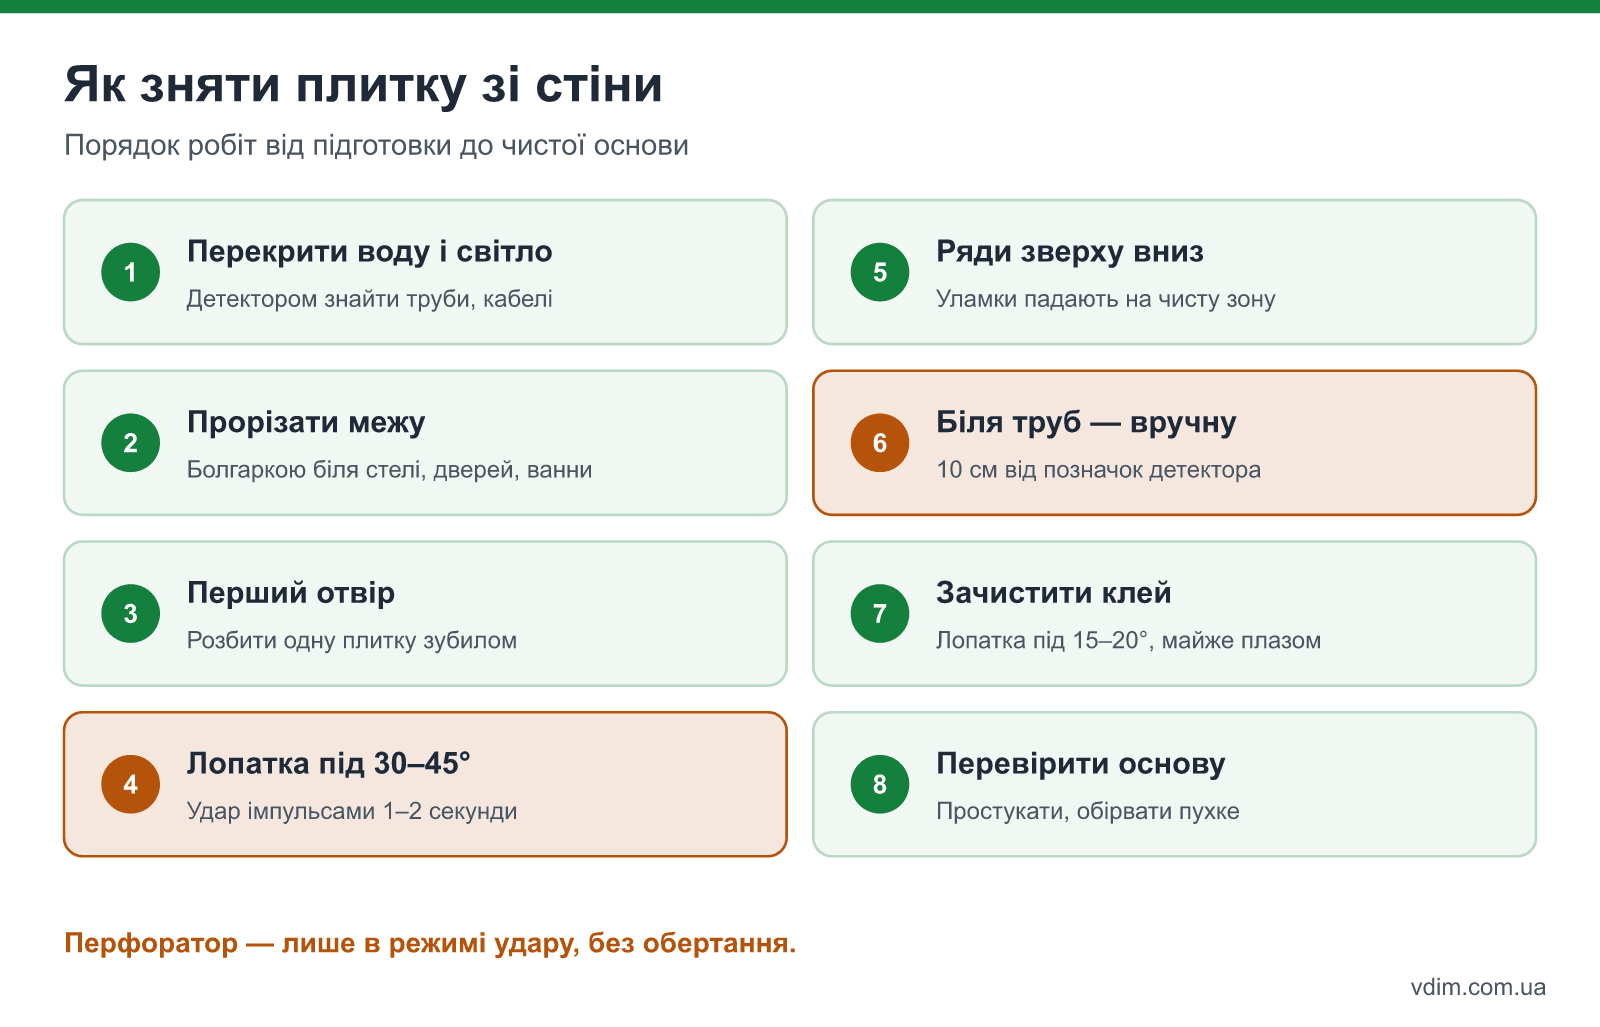This screenshot has height=1027, width=1600.
Task: Select the heading 'Біля труб — вручну'
Action: pyautogui.click(x=1086, y=422)
